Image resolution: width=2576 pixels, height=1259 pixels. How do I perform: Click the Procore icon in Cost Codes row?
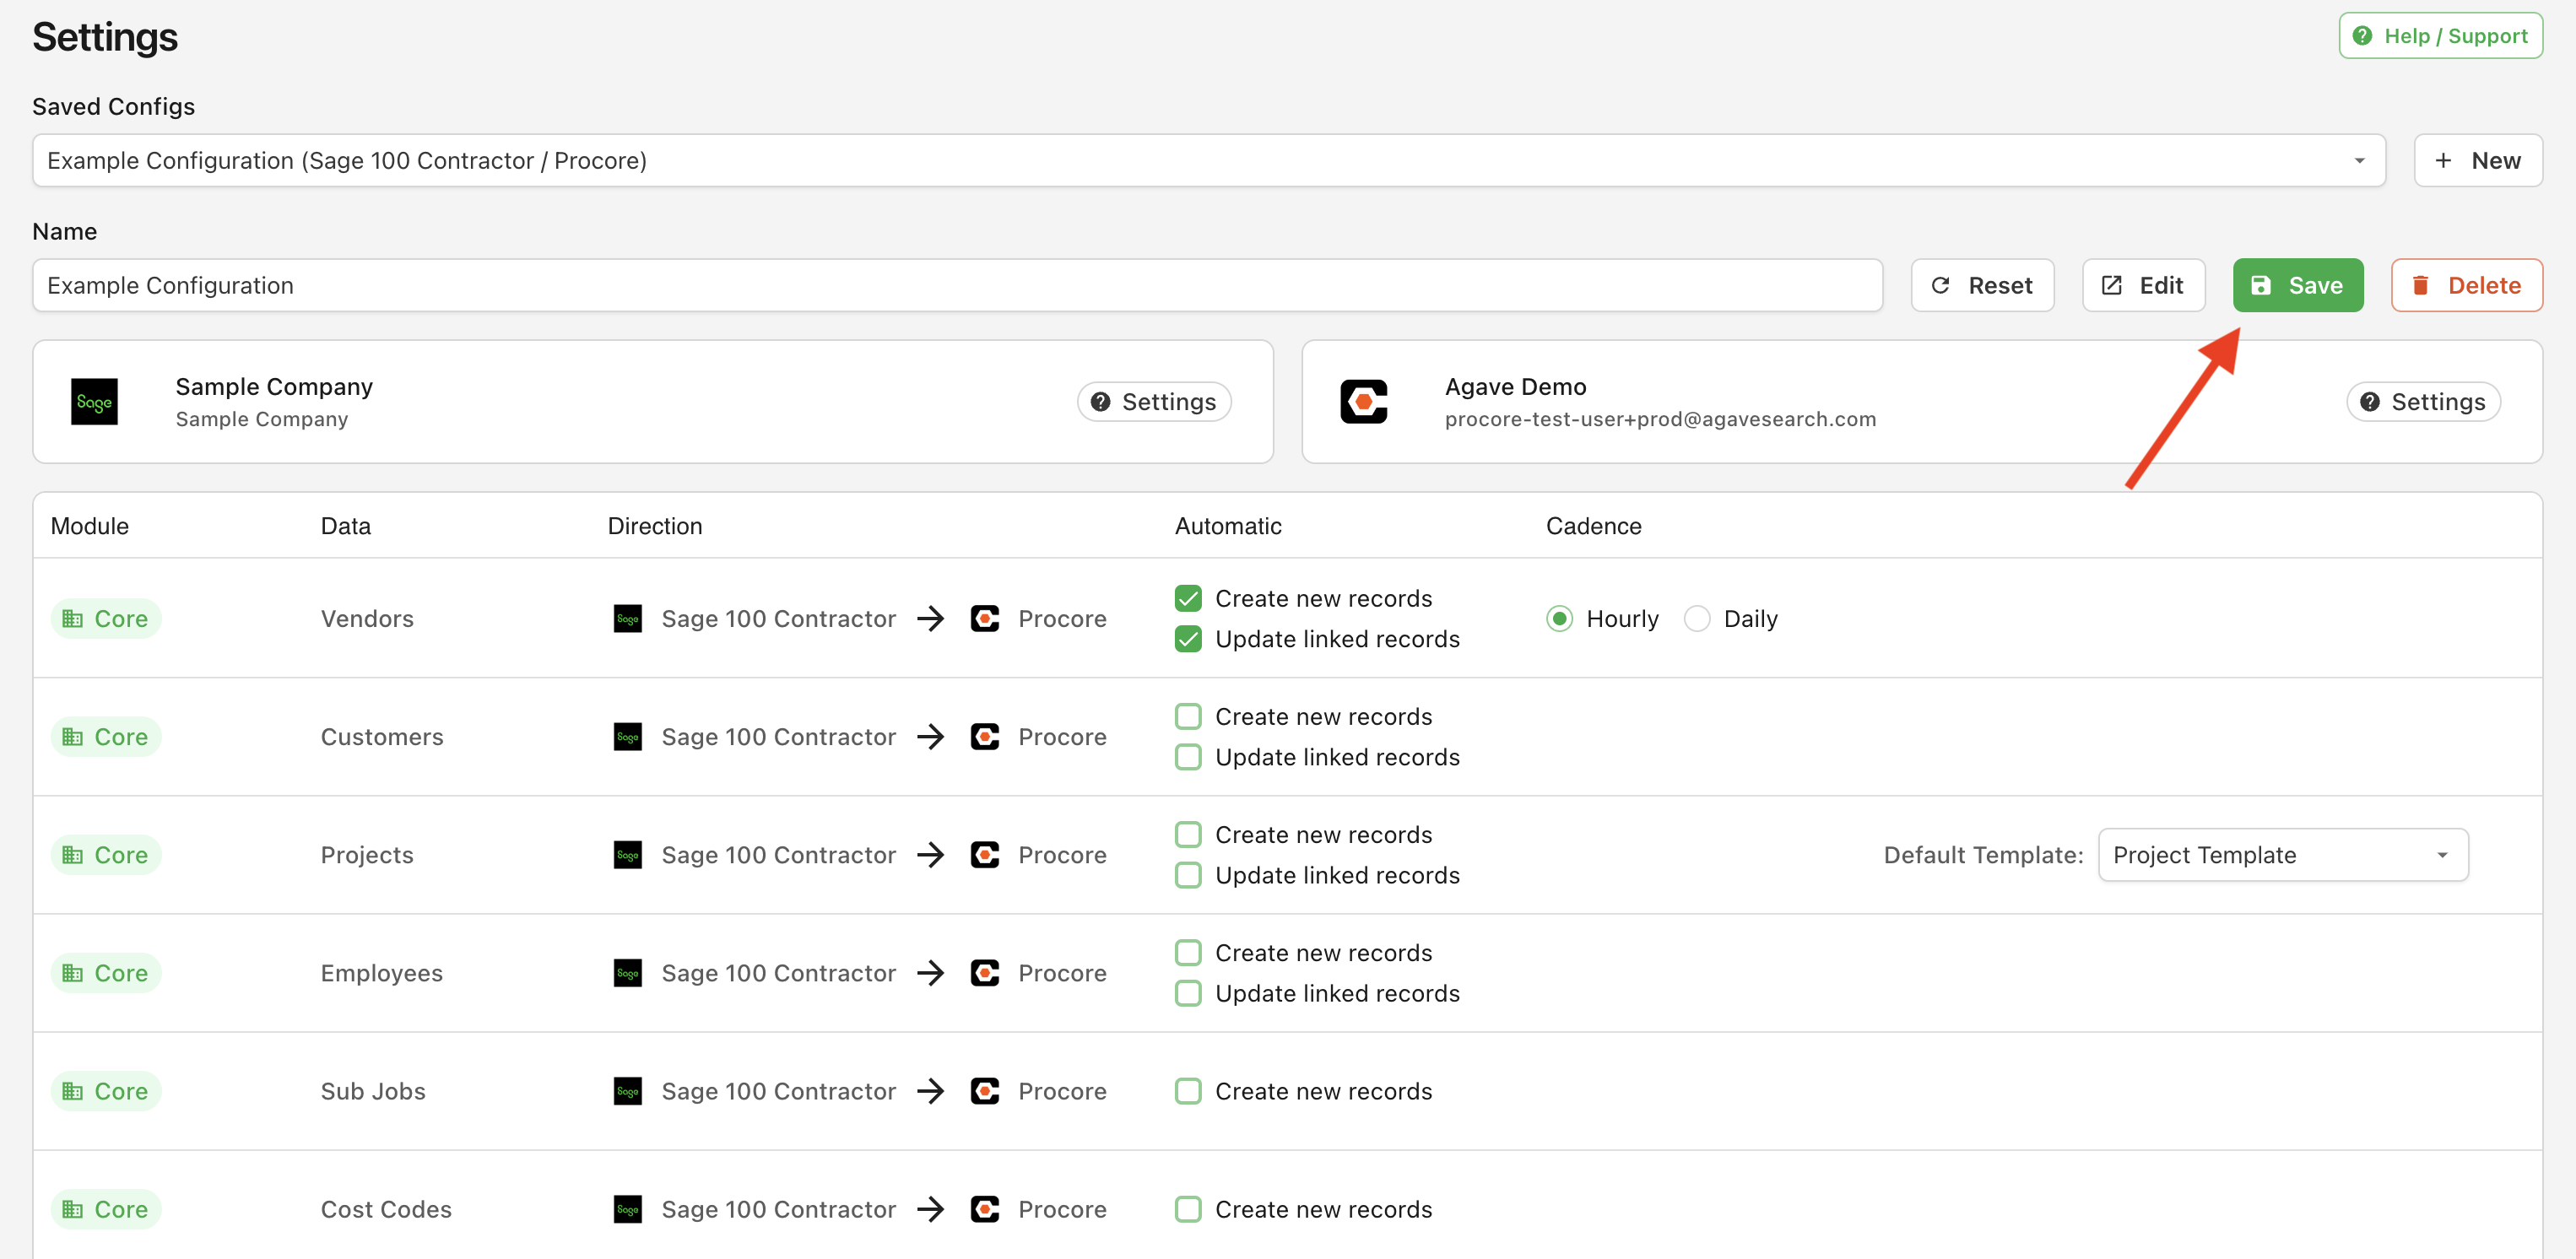tap(984, 1208)
